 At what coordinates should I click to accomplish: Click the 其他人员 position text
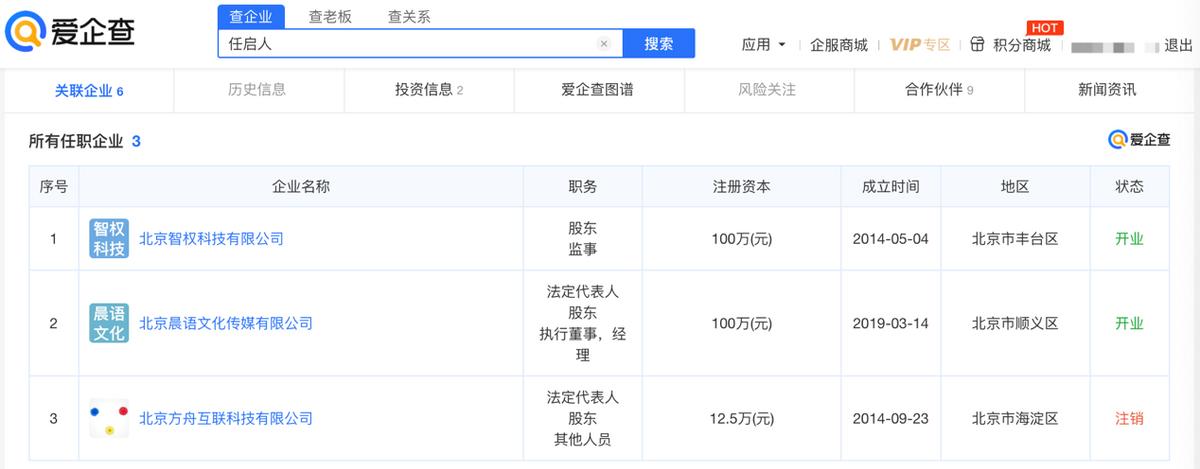(582, 439)
